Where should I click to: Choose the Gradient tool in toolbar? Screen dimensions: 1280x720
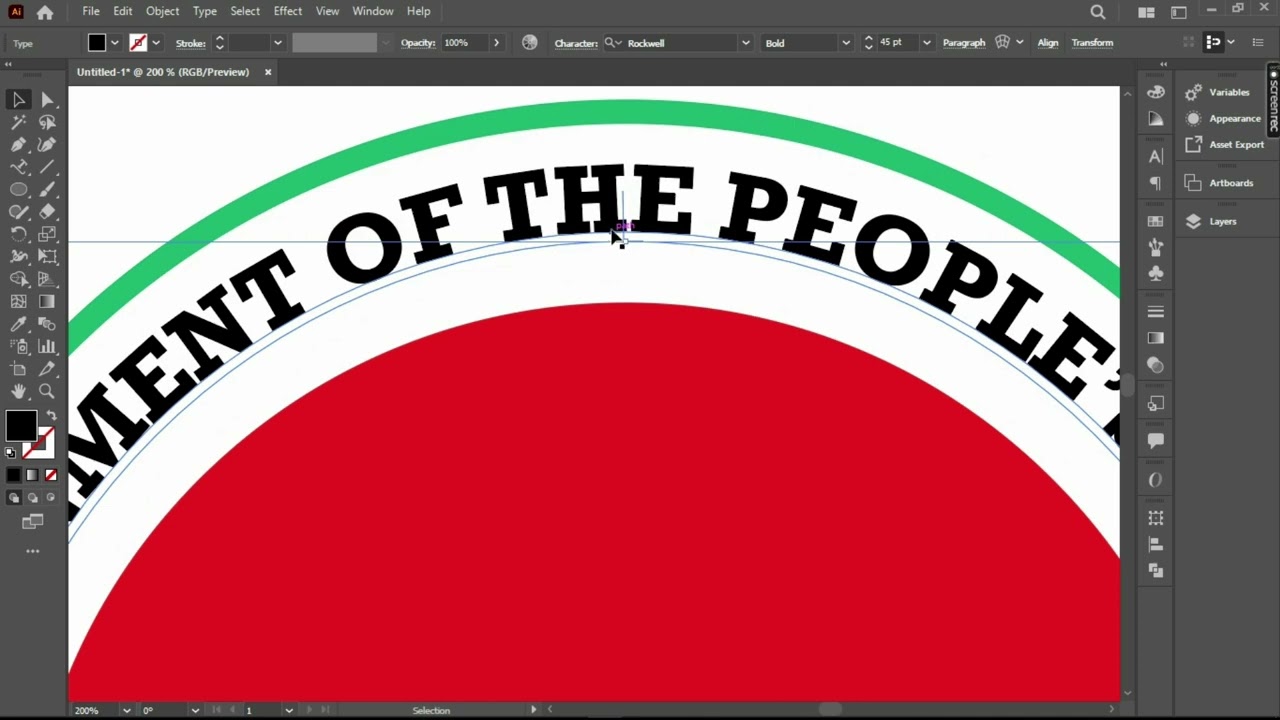(x=47, y=301)
